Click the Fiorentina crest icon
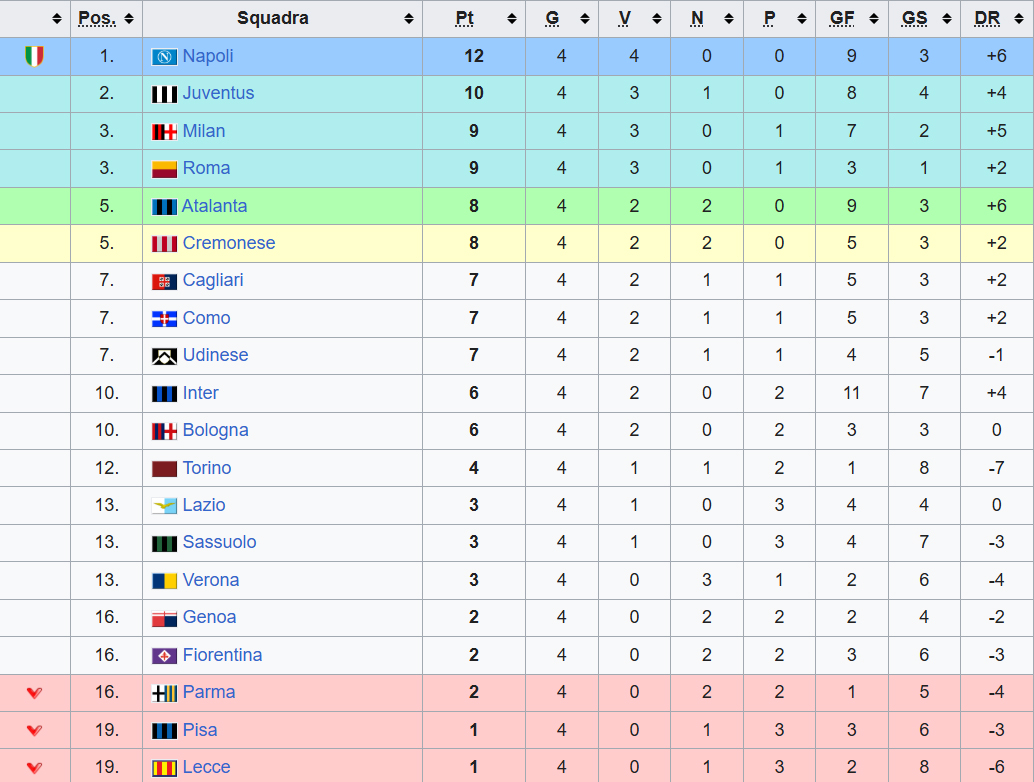Image resolution: width=1034 pixels, height=782 pixels. pyautogui.click(x=164, y=656)
